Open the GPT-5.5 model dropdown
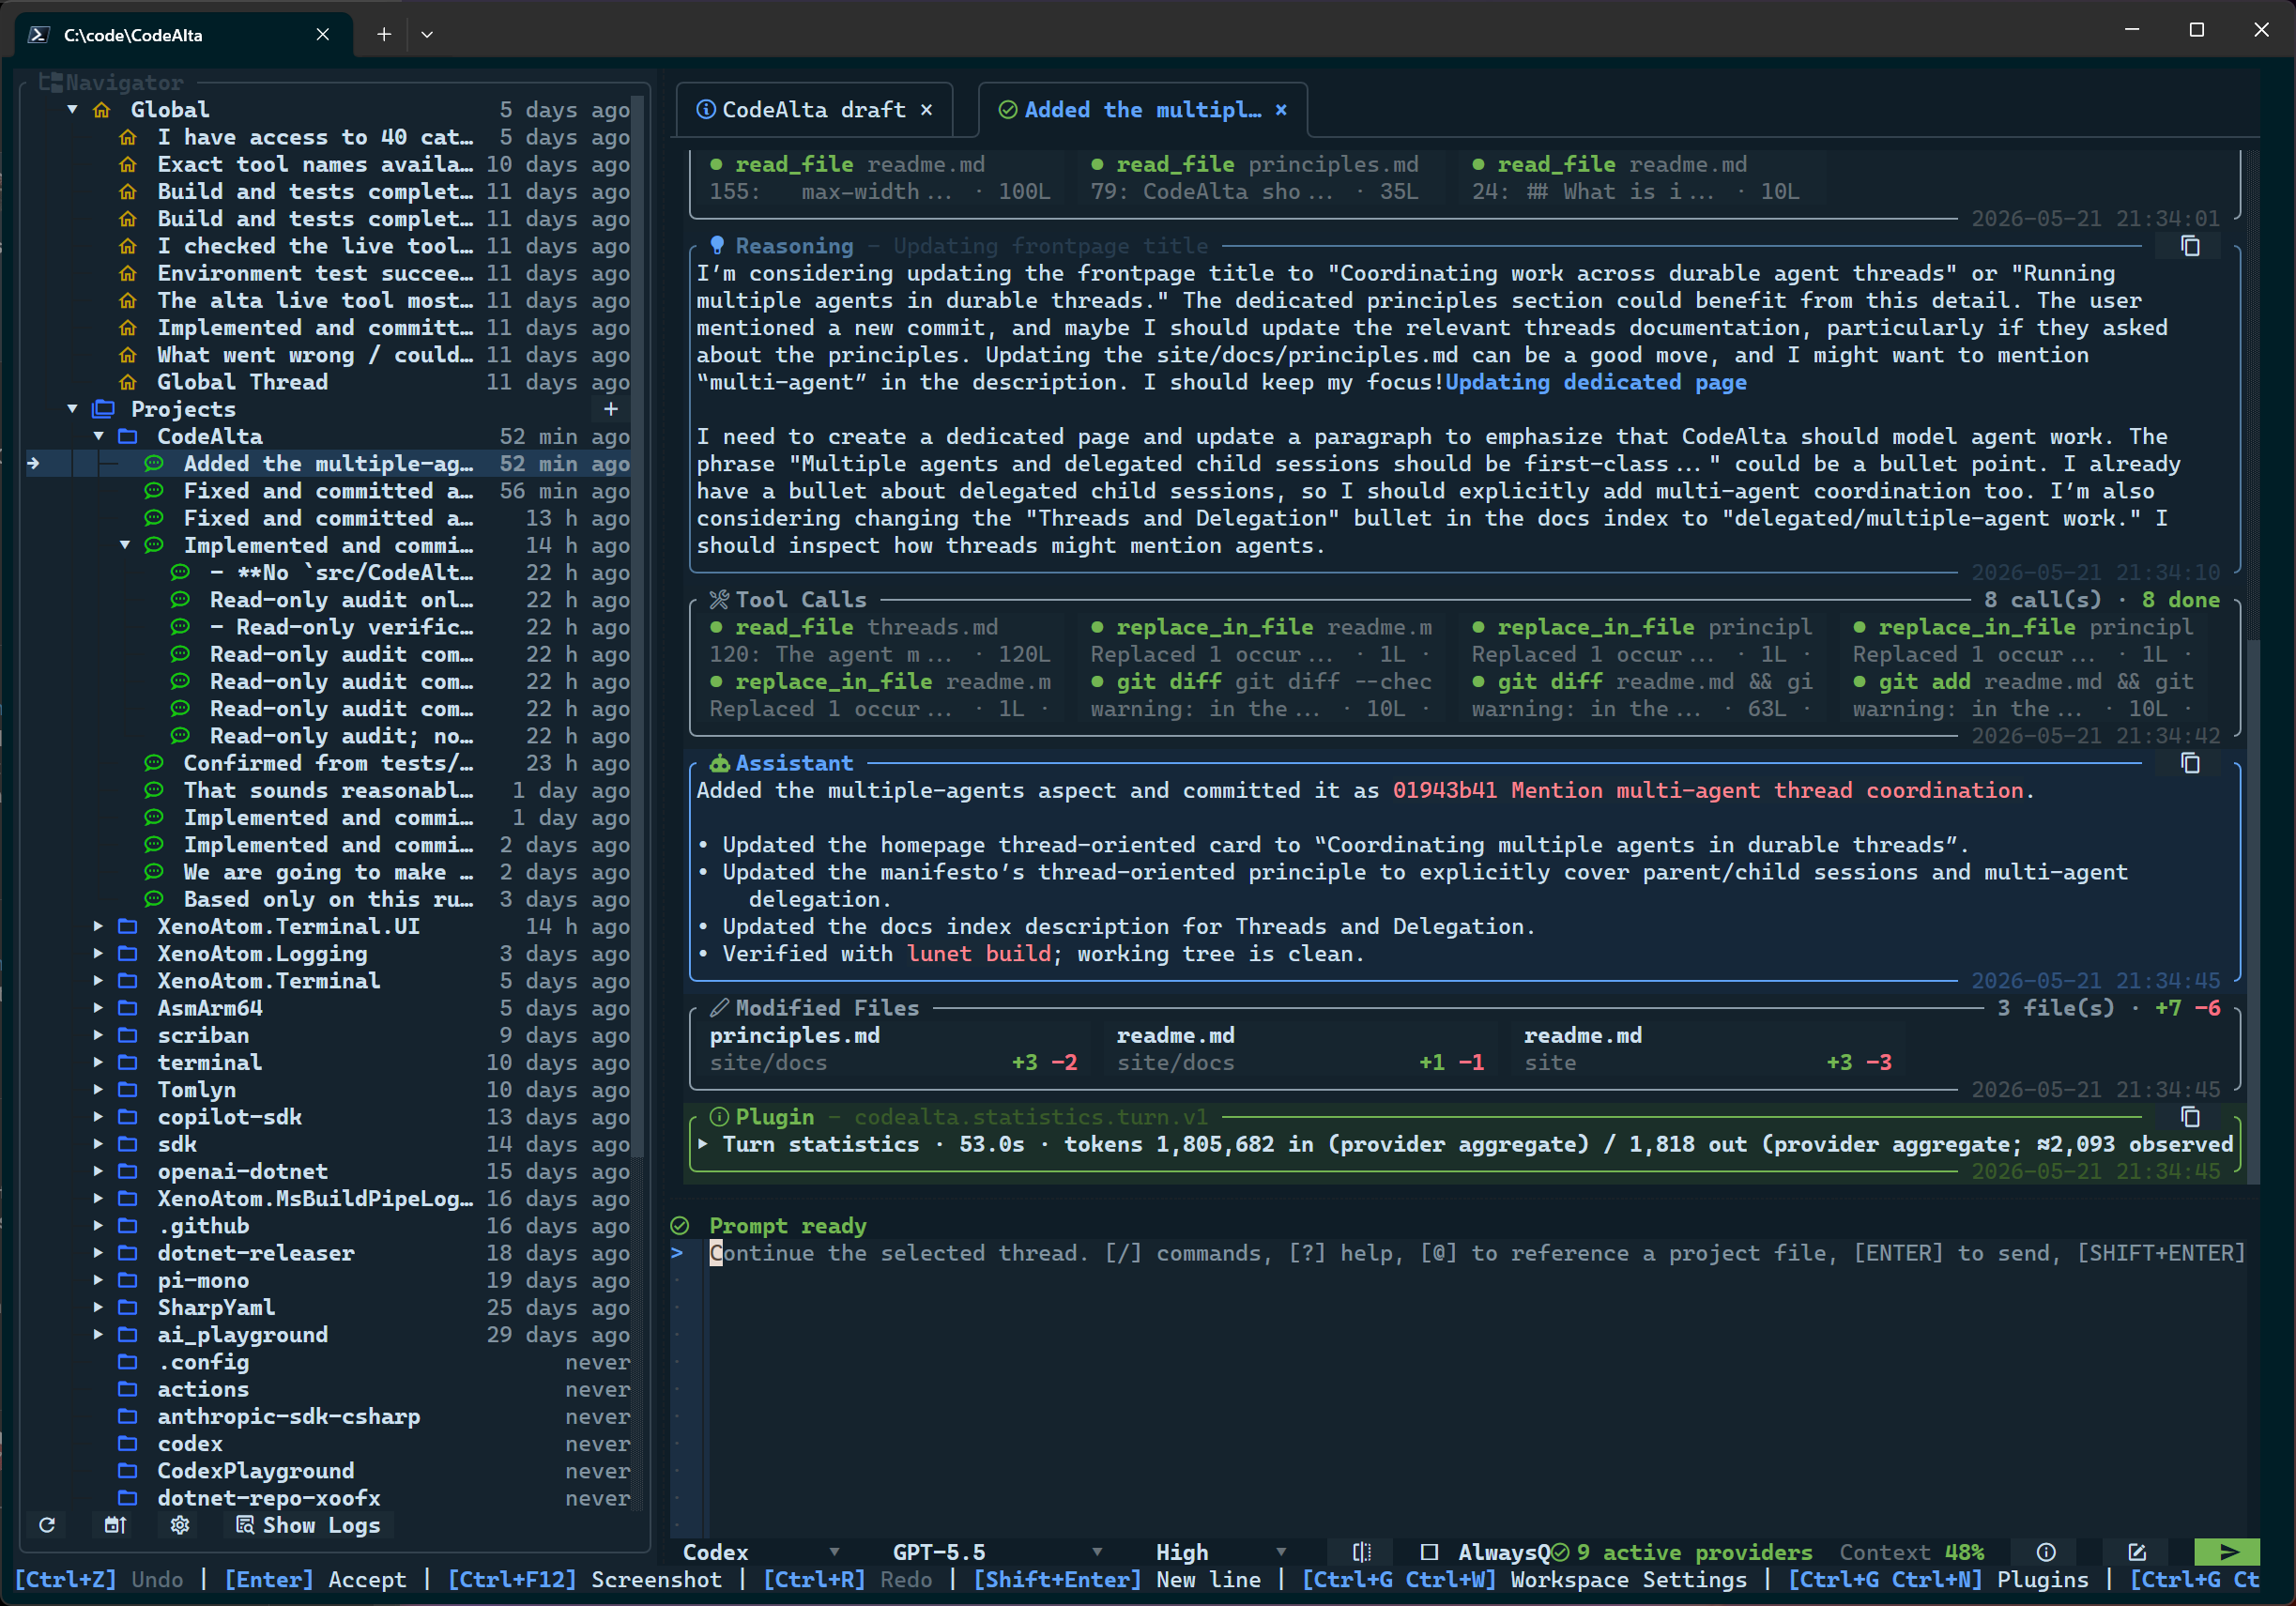 pyautogui.click(x=998, y=1552)
